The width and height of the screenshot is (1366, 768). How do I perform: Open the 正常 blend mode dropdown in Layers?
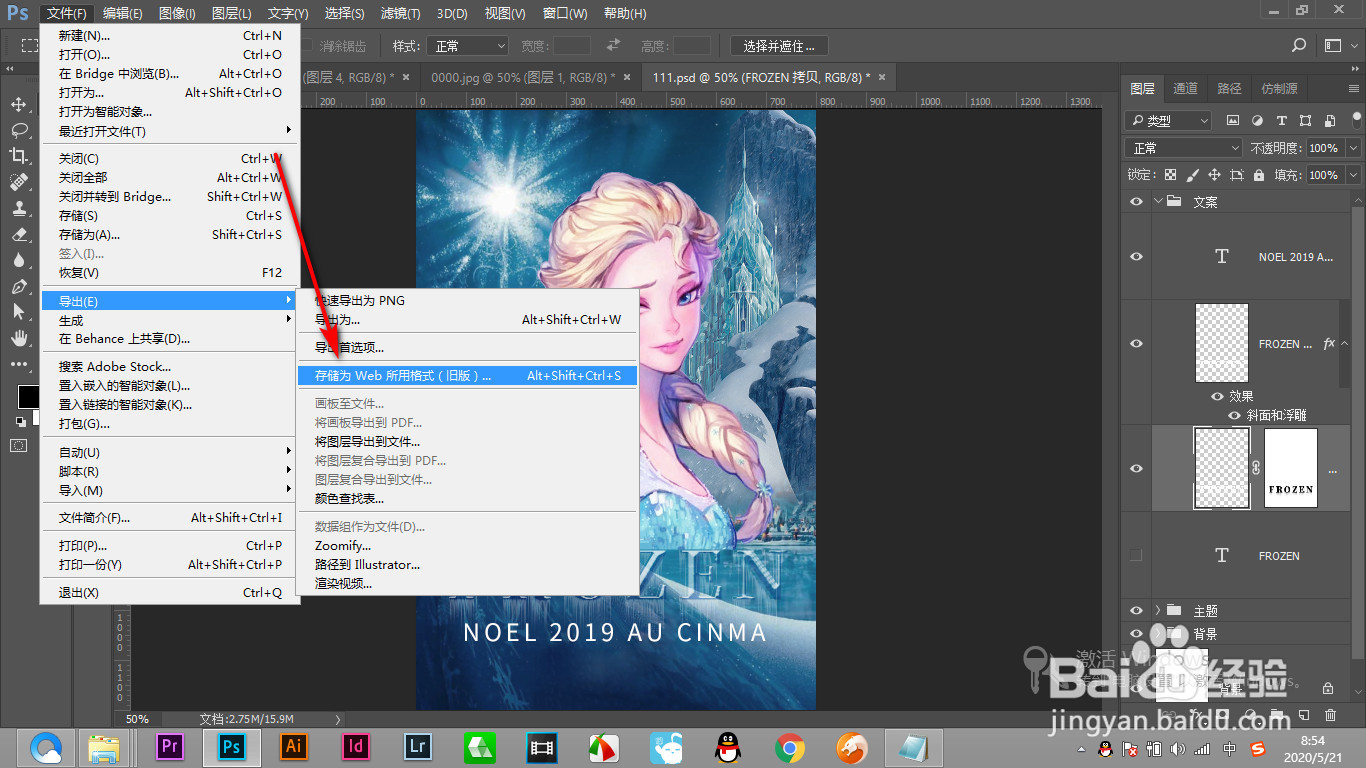1185,148
